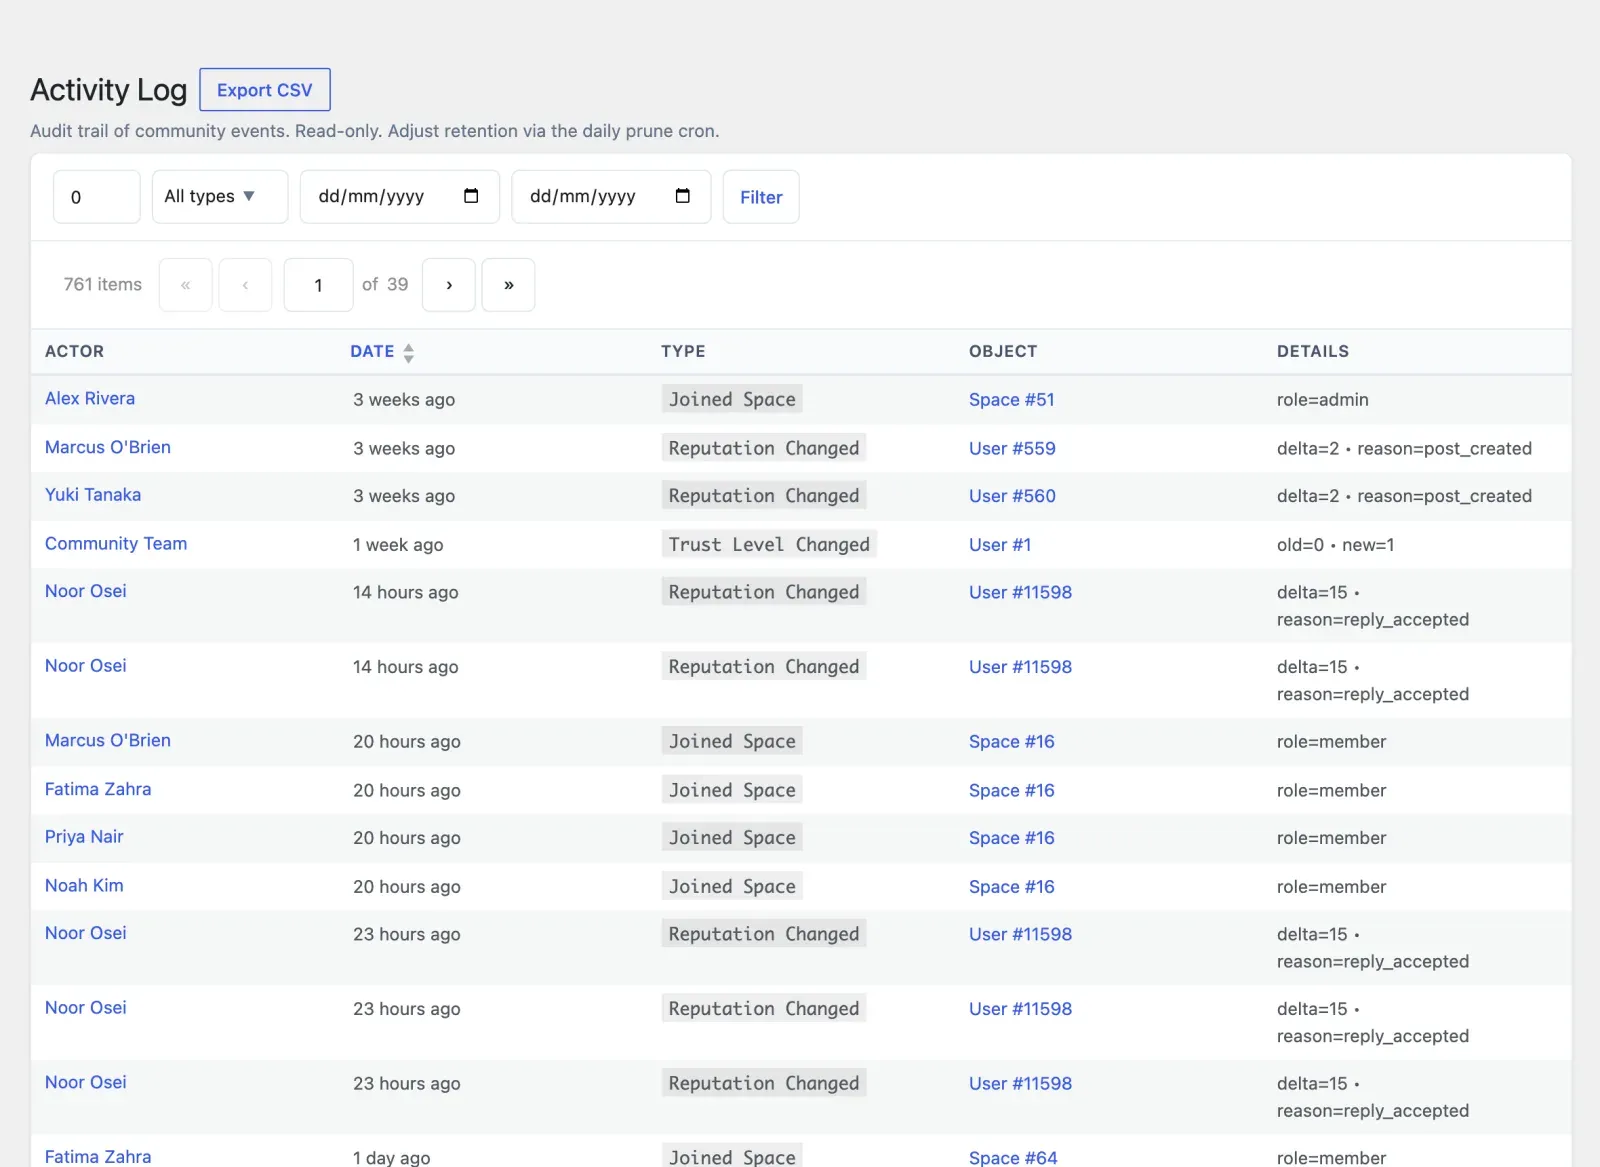This screenshot has height=1167, width=1600.
Task: Jump to the last page arrow
Action: (508, 285)
